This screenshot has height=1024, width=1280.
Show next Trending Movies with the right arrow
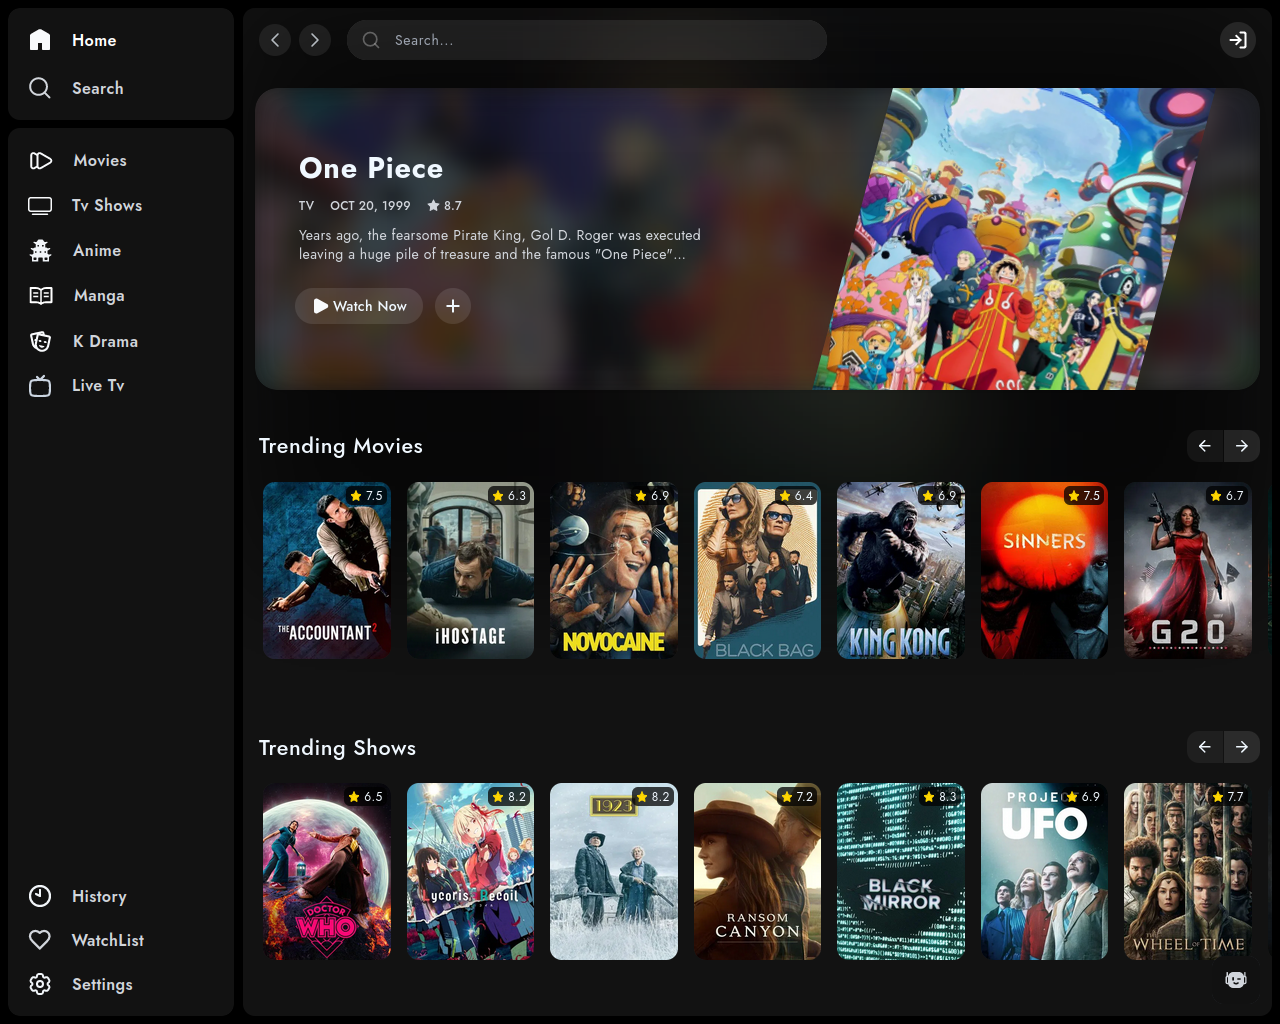(x=1242, y=446)
